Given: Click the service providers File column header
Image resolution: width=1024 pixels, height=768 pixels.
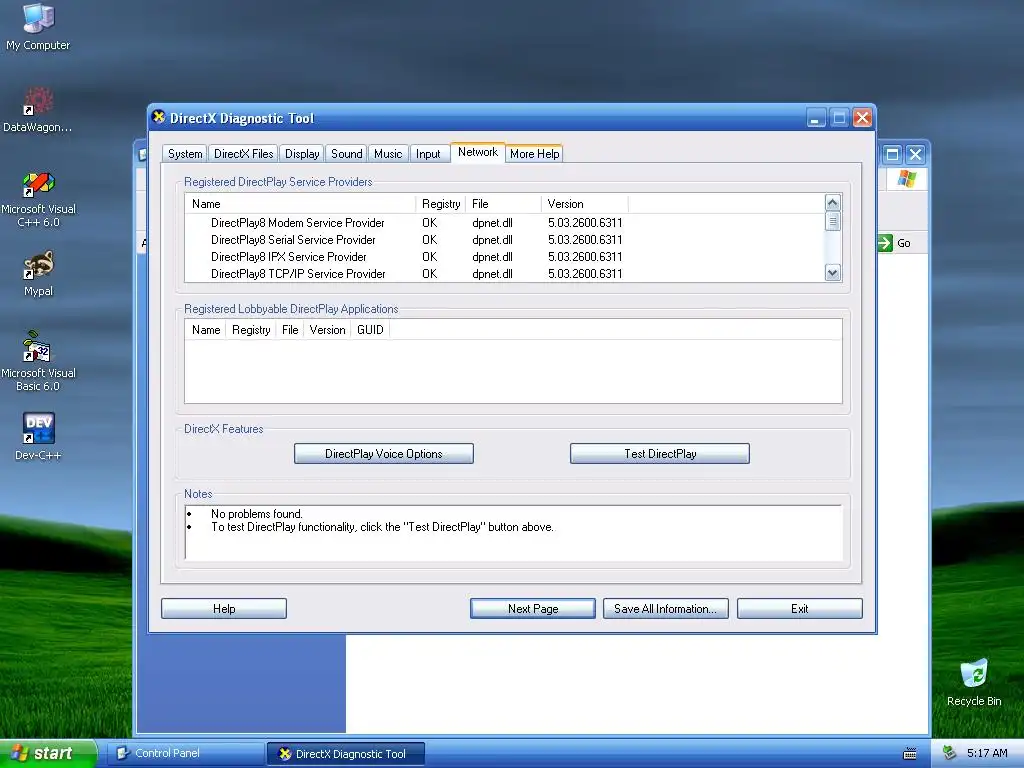Looking at the screenshot, I should (x=504, y=204).
